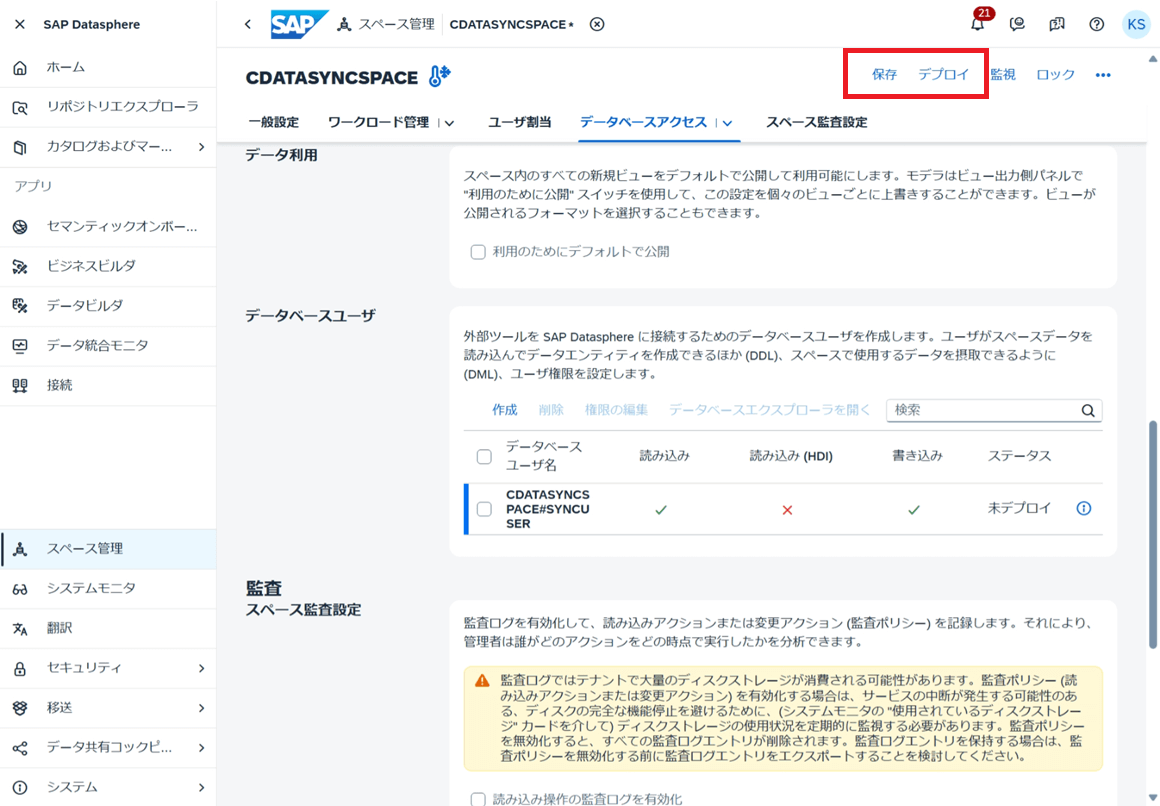Image resolution: width=1160 pixels, height=806 pixels.
Task: Switch to the スペース監査設定 tab
Action: (x=816, y=122)
